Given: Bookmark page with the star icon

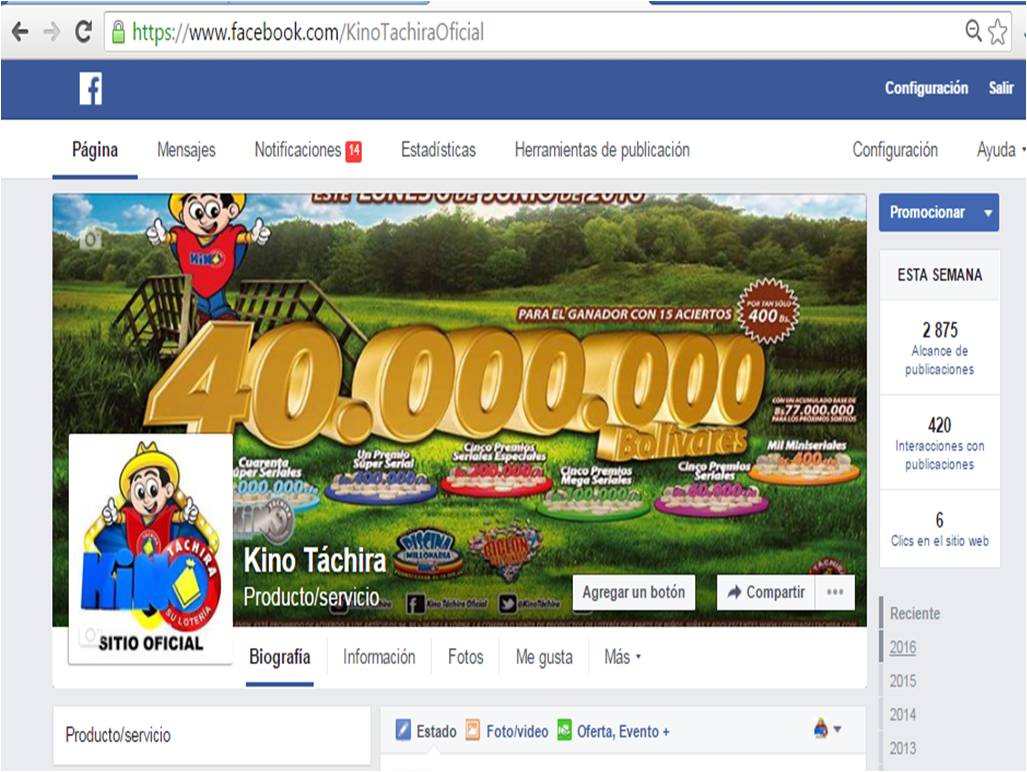Looking at the screenshot, I should point(998,31).
